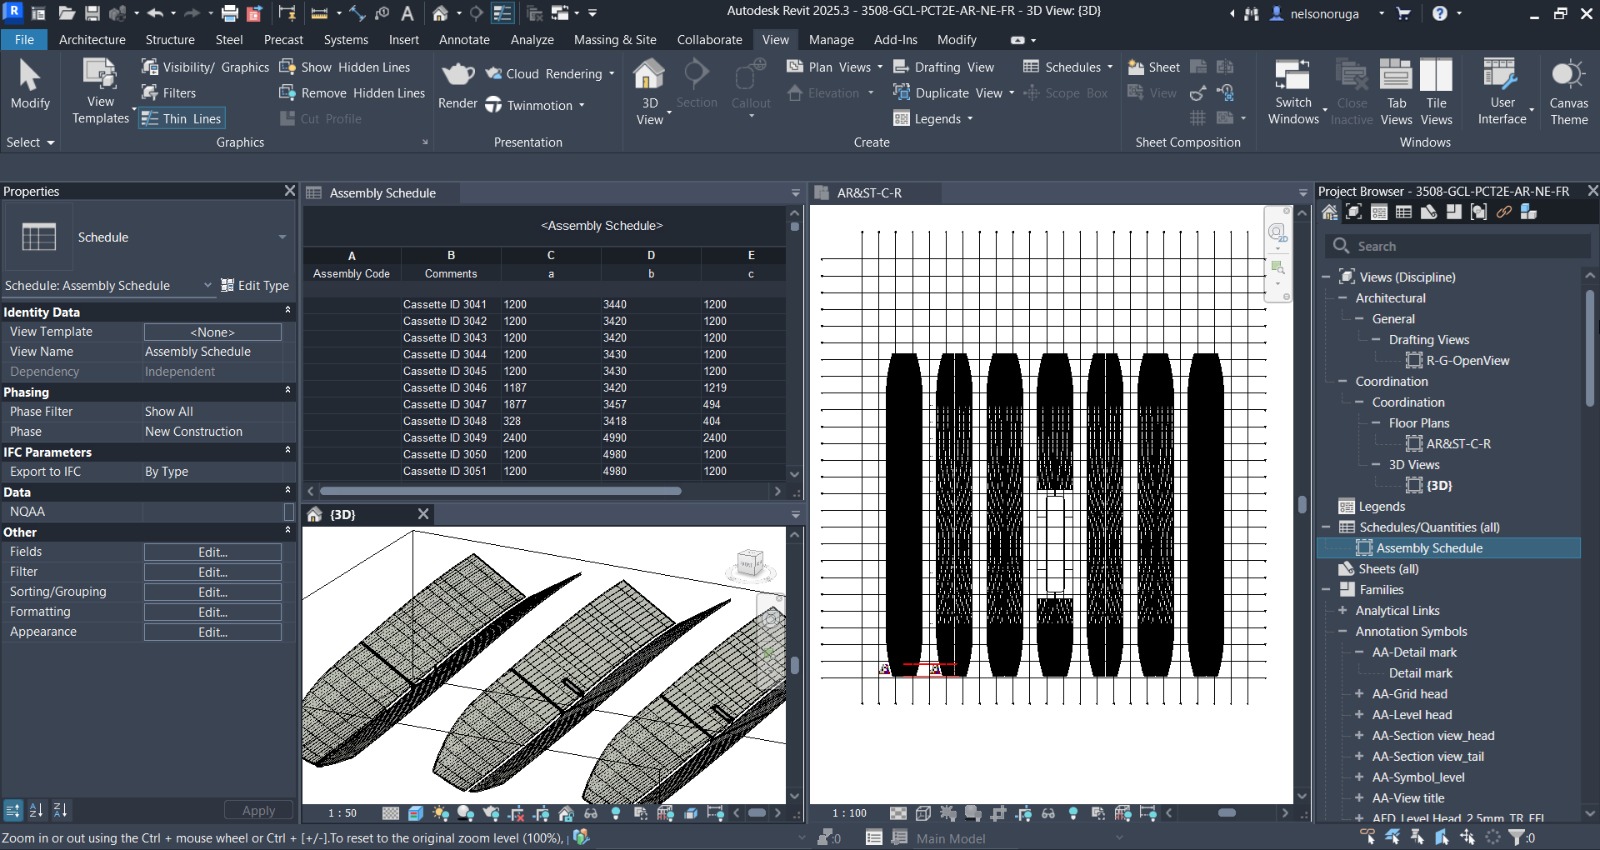Click Show Hidden Lines

tap(345, 67)
